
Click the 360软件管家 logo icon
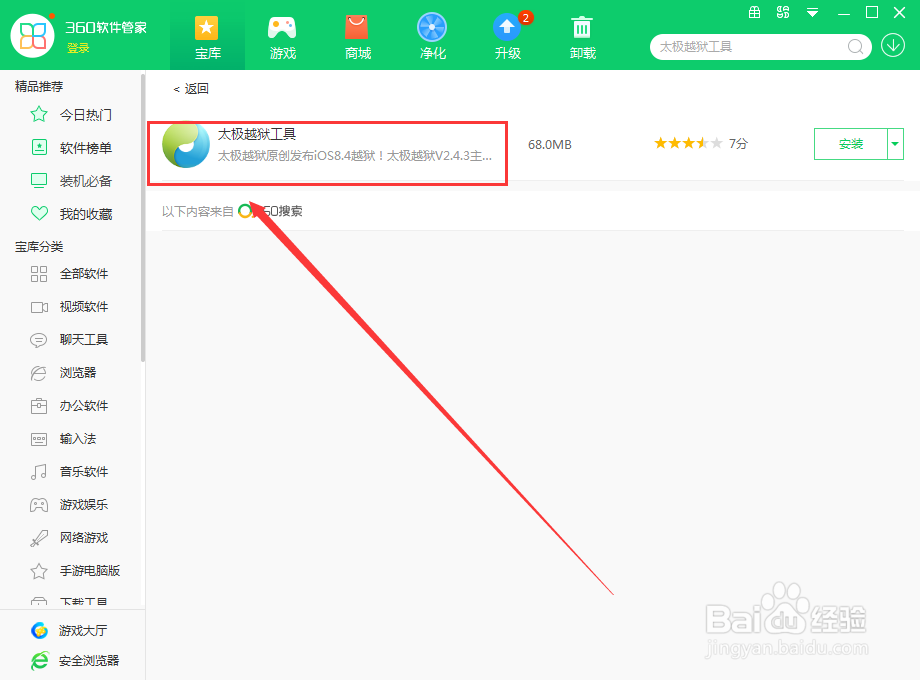coord(32,35)
